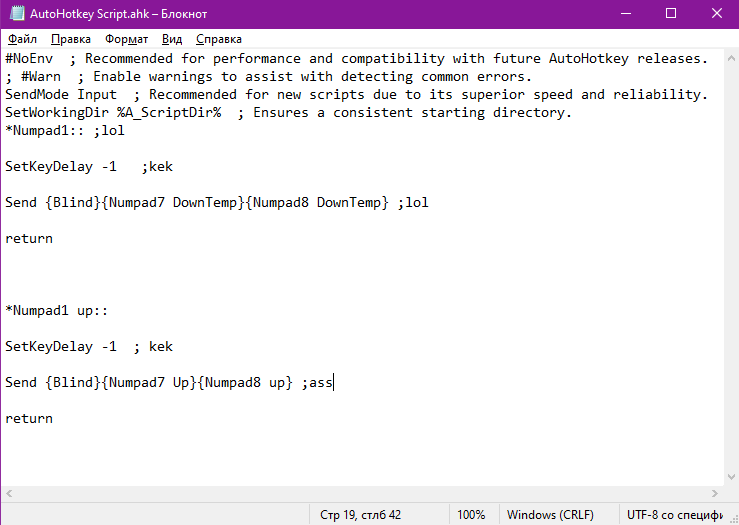Click the UTF-8 encoding status indicator

click(674, 515)
